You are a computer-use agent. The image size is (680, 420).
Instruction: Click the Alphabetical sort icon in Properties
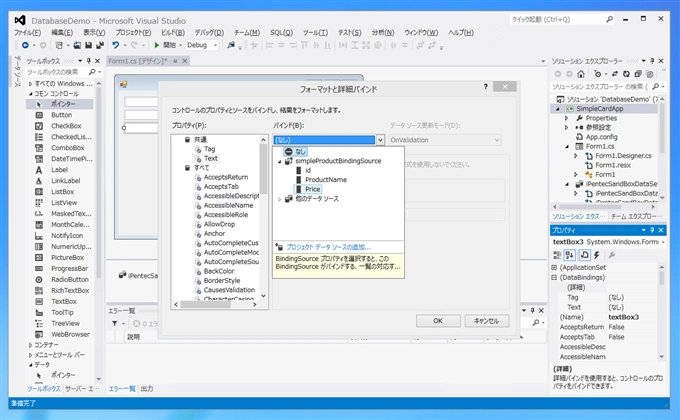click(570, 255)
